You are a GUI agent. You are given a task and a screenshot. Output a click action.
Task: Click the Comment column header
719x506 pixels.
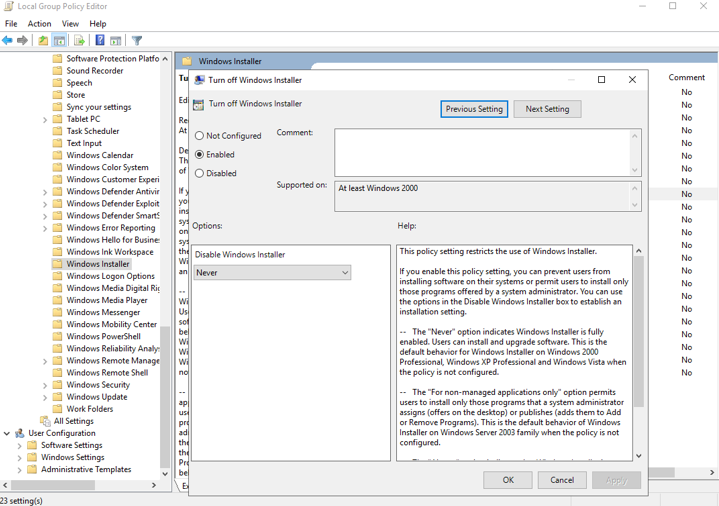[x=686, y=78]
